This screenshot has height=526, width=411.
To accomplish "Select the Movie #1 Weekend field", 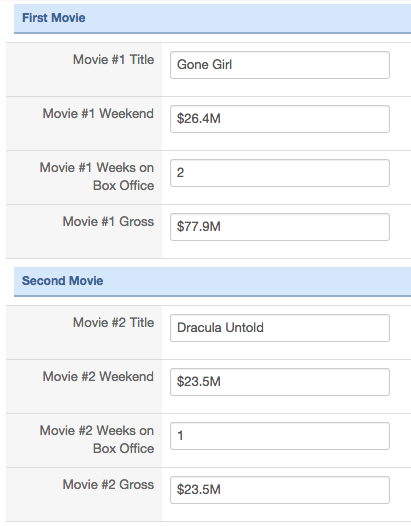I will pyautogui.click(x=280, y=119).
